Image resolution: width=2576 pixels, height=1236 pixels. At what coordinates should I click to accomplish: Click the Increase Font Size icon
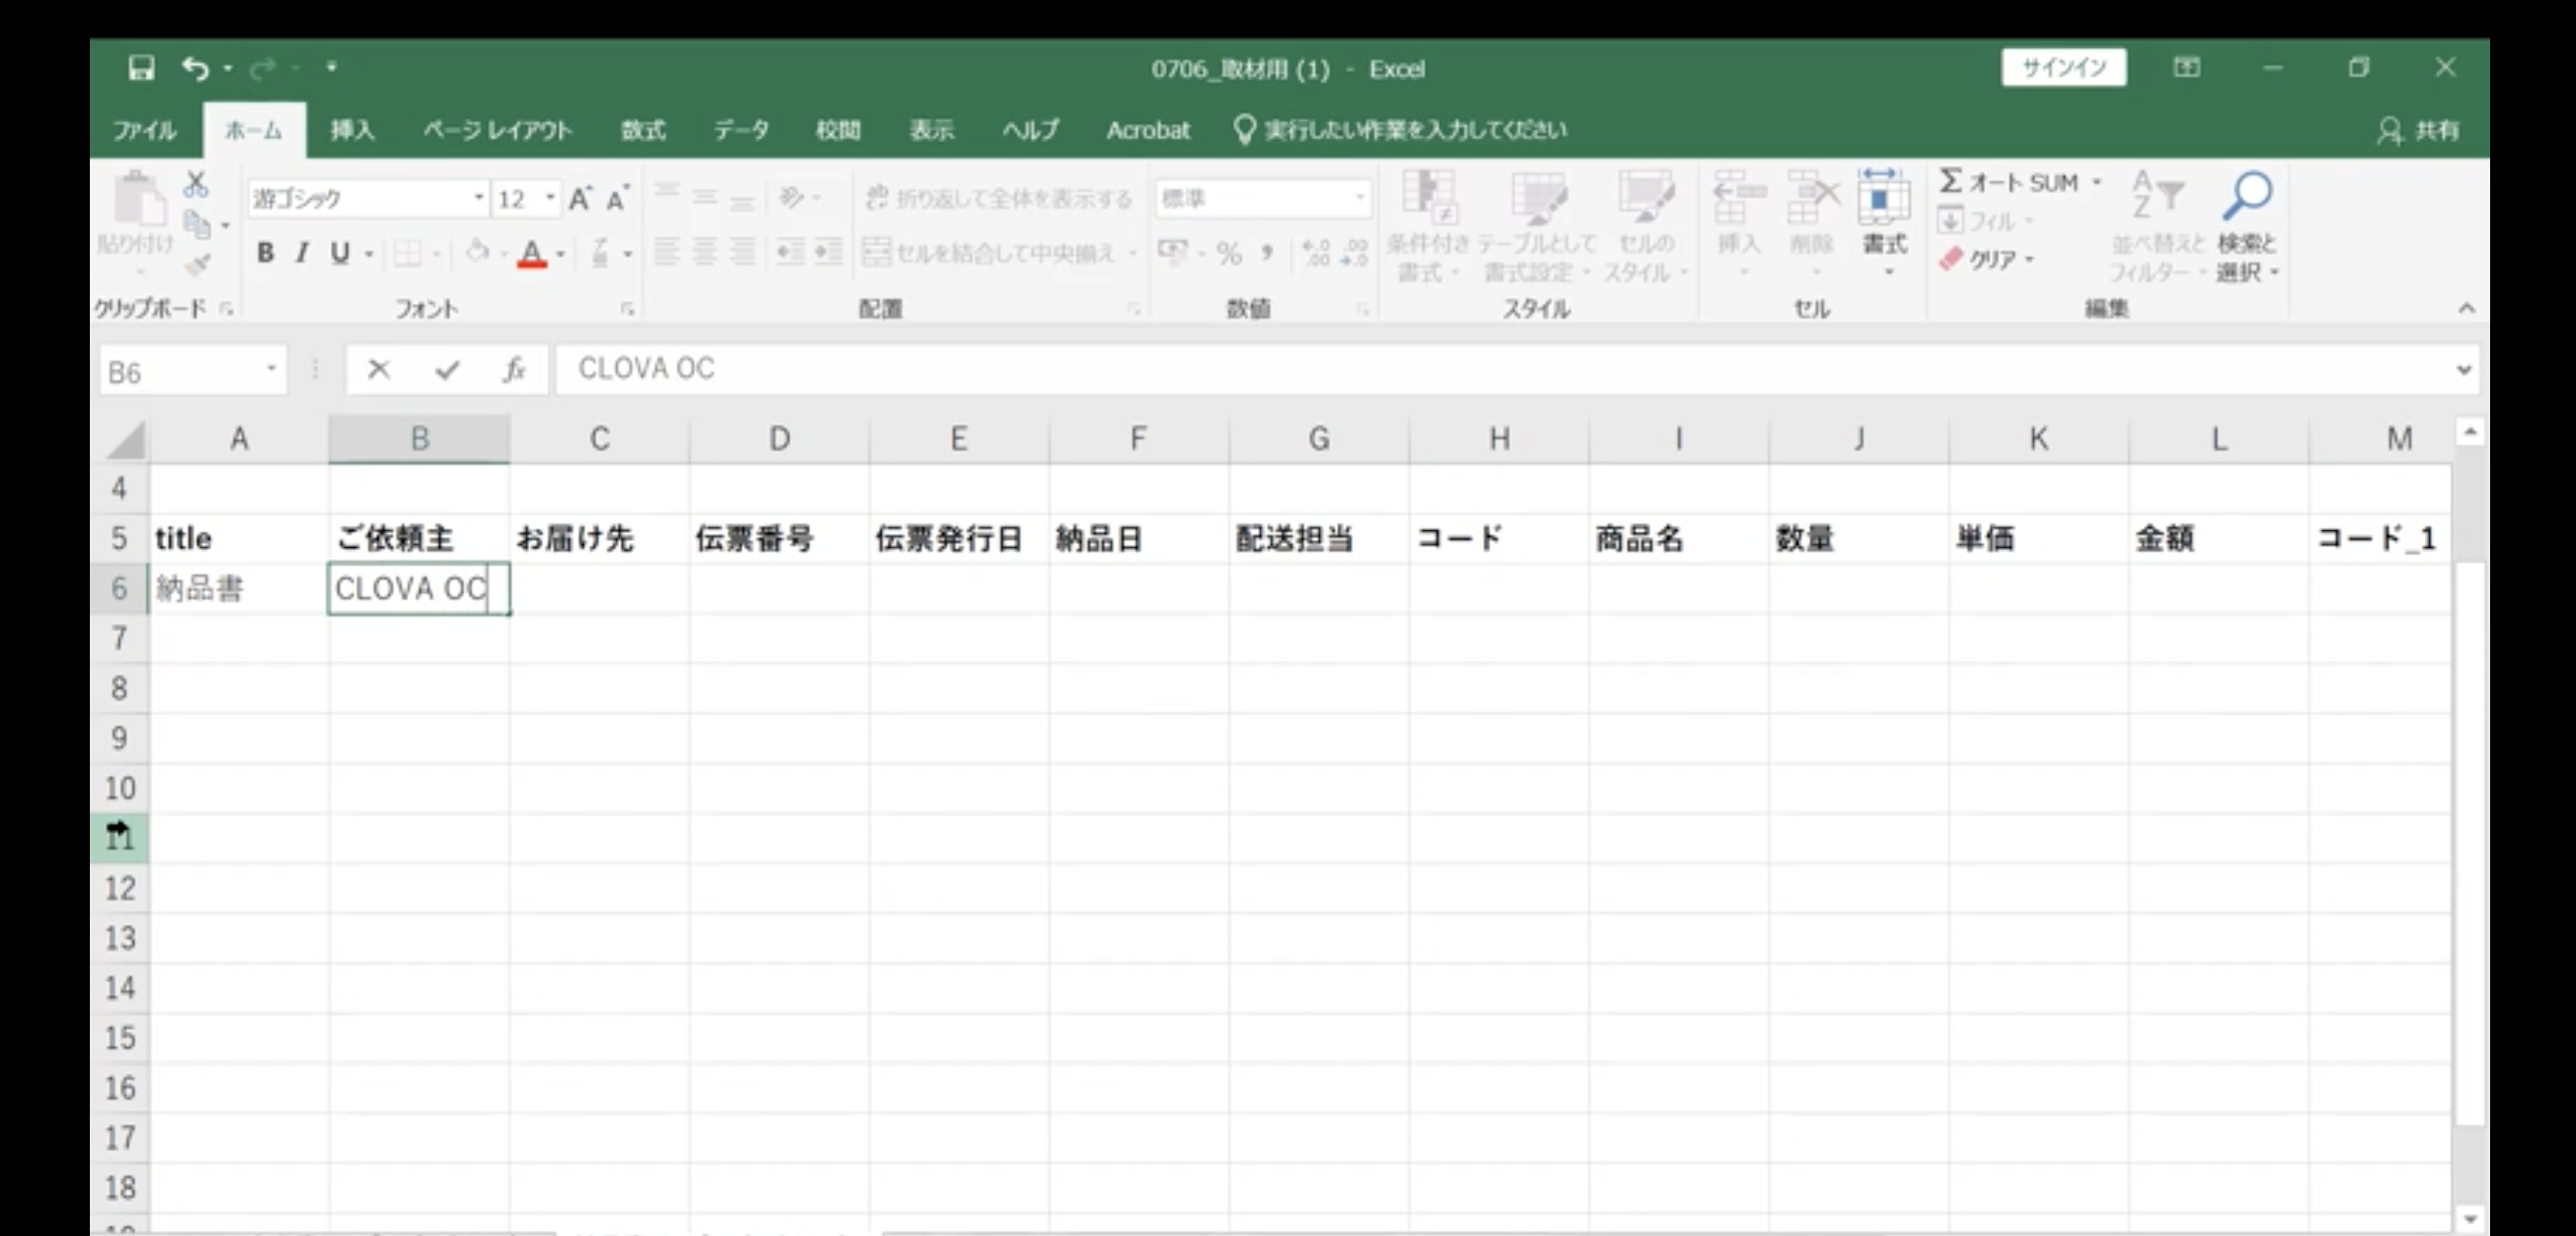click(580, 198)
